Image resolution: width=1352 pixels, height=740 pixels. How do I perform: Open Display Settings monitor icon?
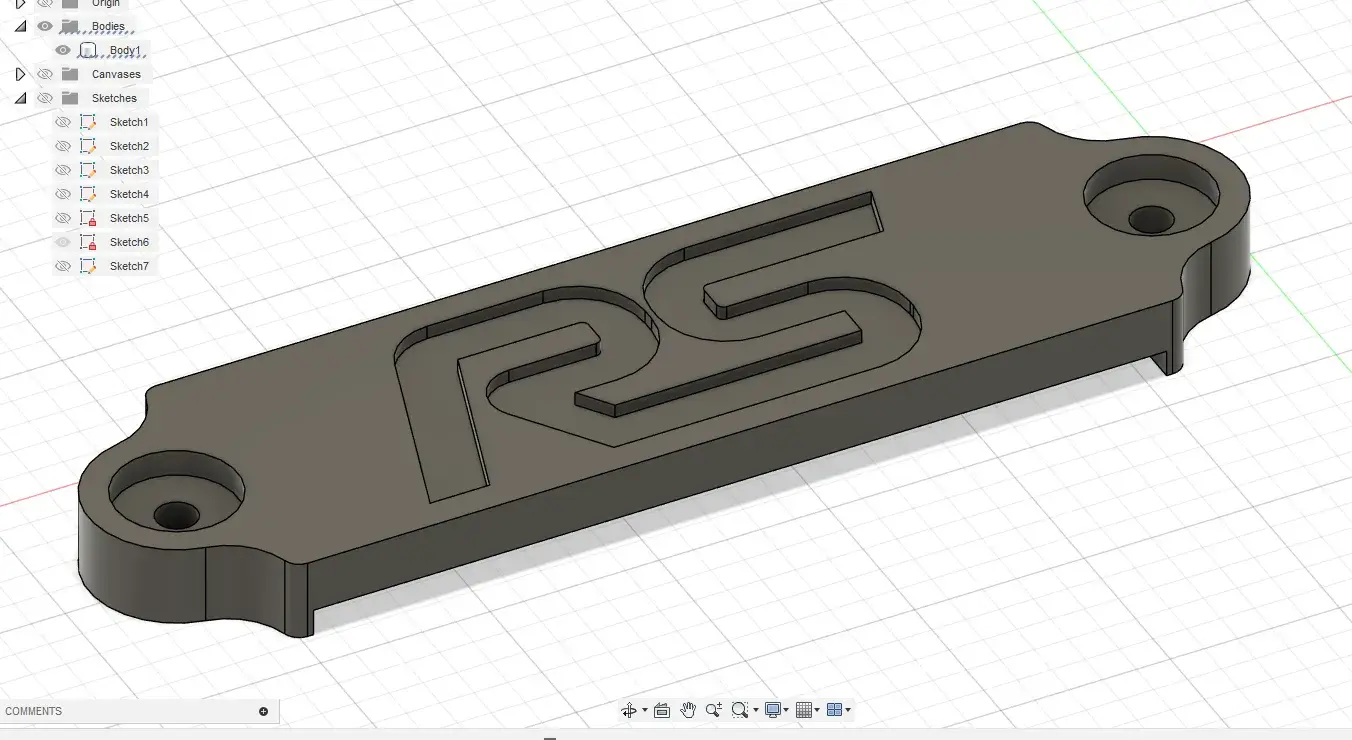click(x=772, y=710)
